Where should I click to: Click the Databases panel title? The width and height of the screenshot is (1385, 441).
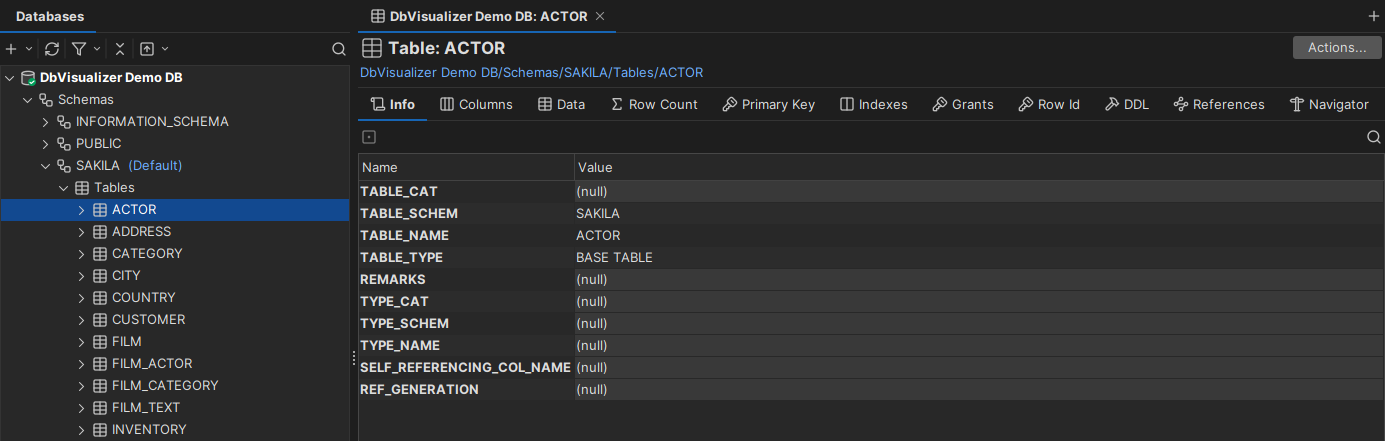[50, 16]
